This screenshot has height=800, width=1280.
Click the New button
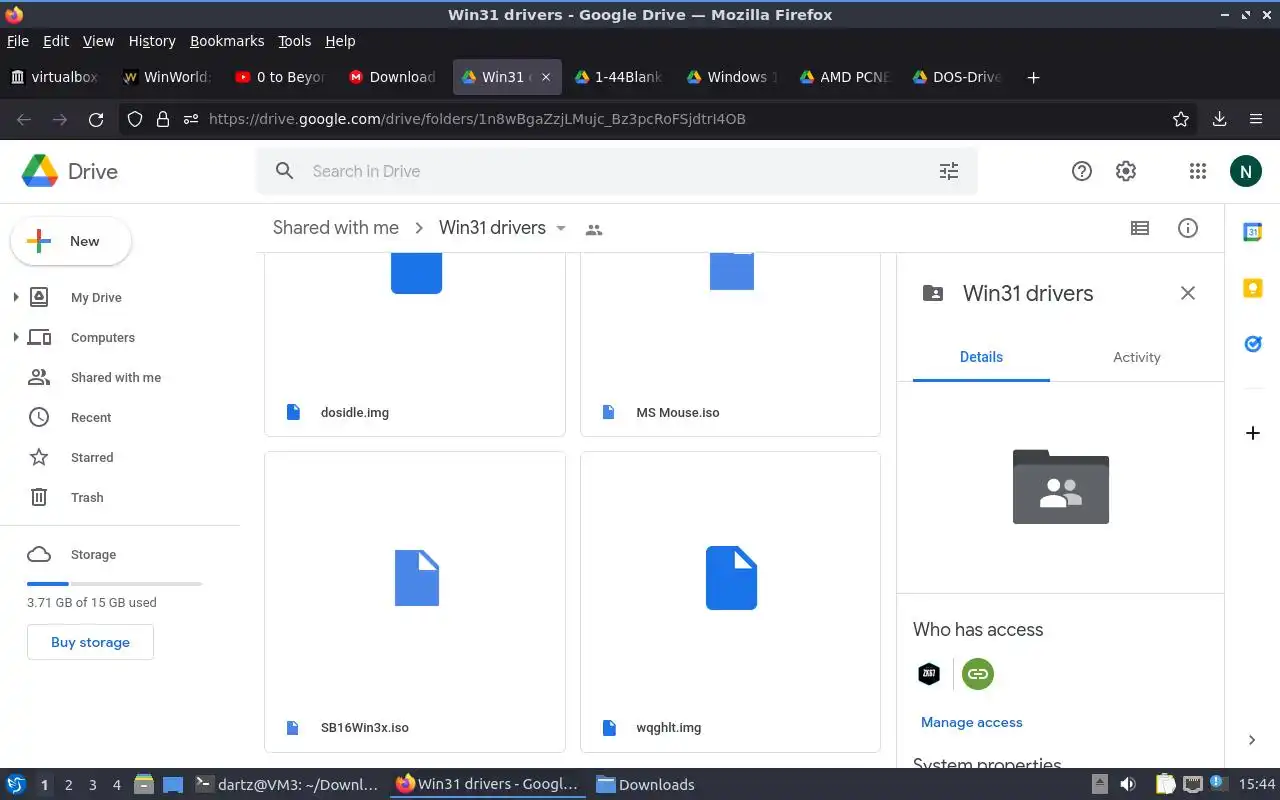tap(70, 241)
